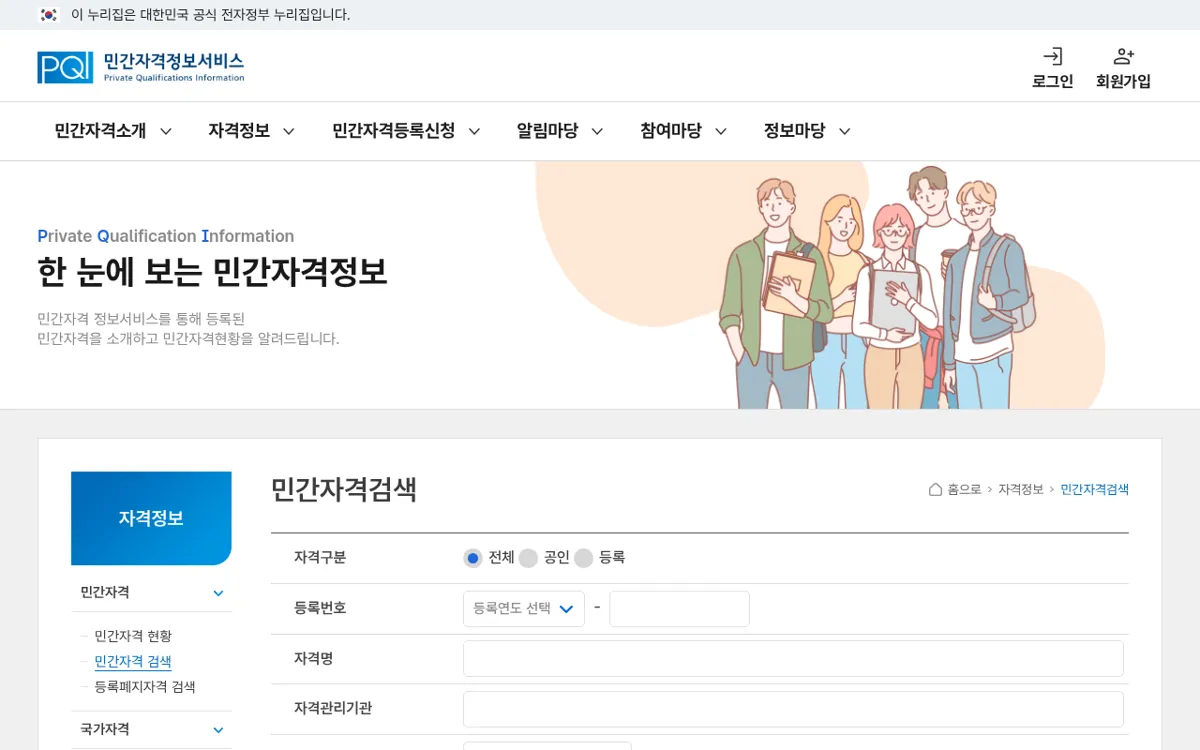Viewport: 1200px width, 750px height.
Task: Expand the 민간자격등록신청 menu chevron
Action: click(x=474, y=131)
